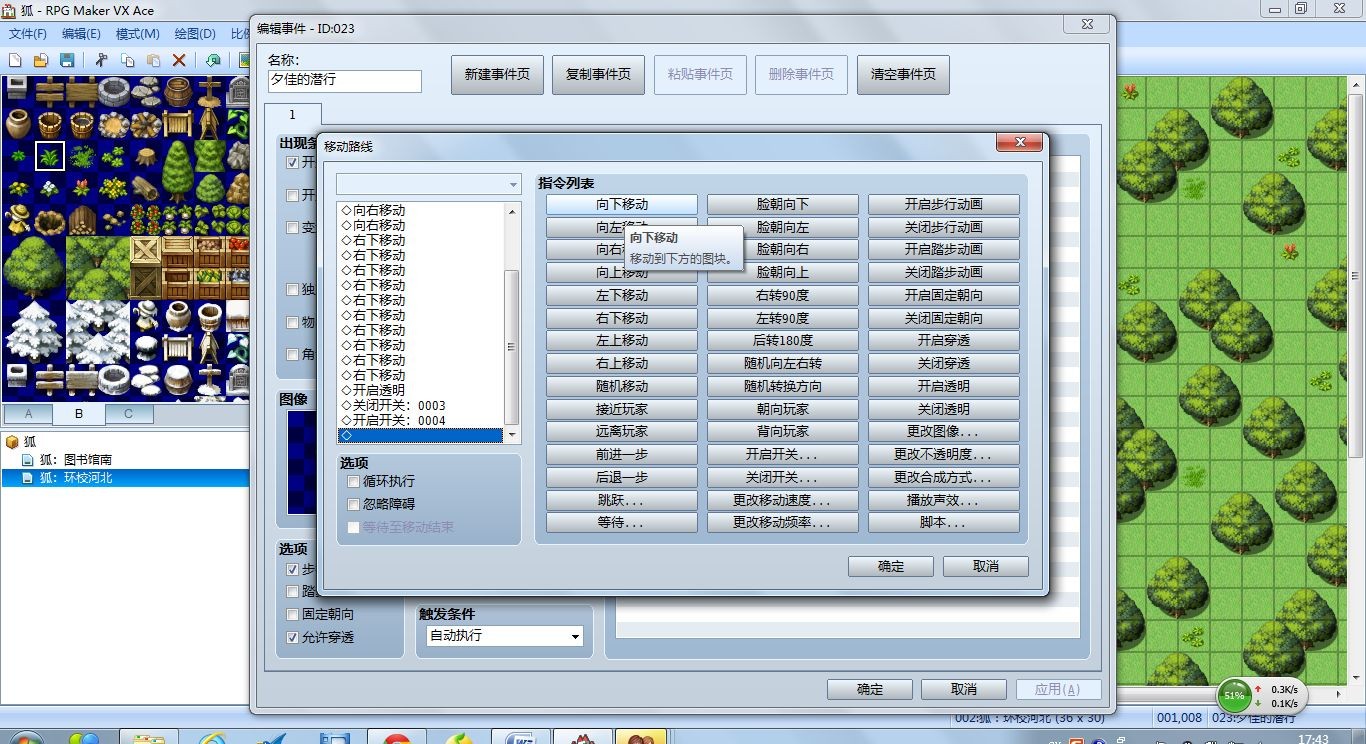
Task: Pick the wooden barrel tile in palette
Action: [178, 92]
